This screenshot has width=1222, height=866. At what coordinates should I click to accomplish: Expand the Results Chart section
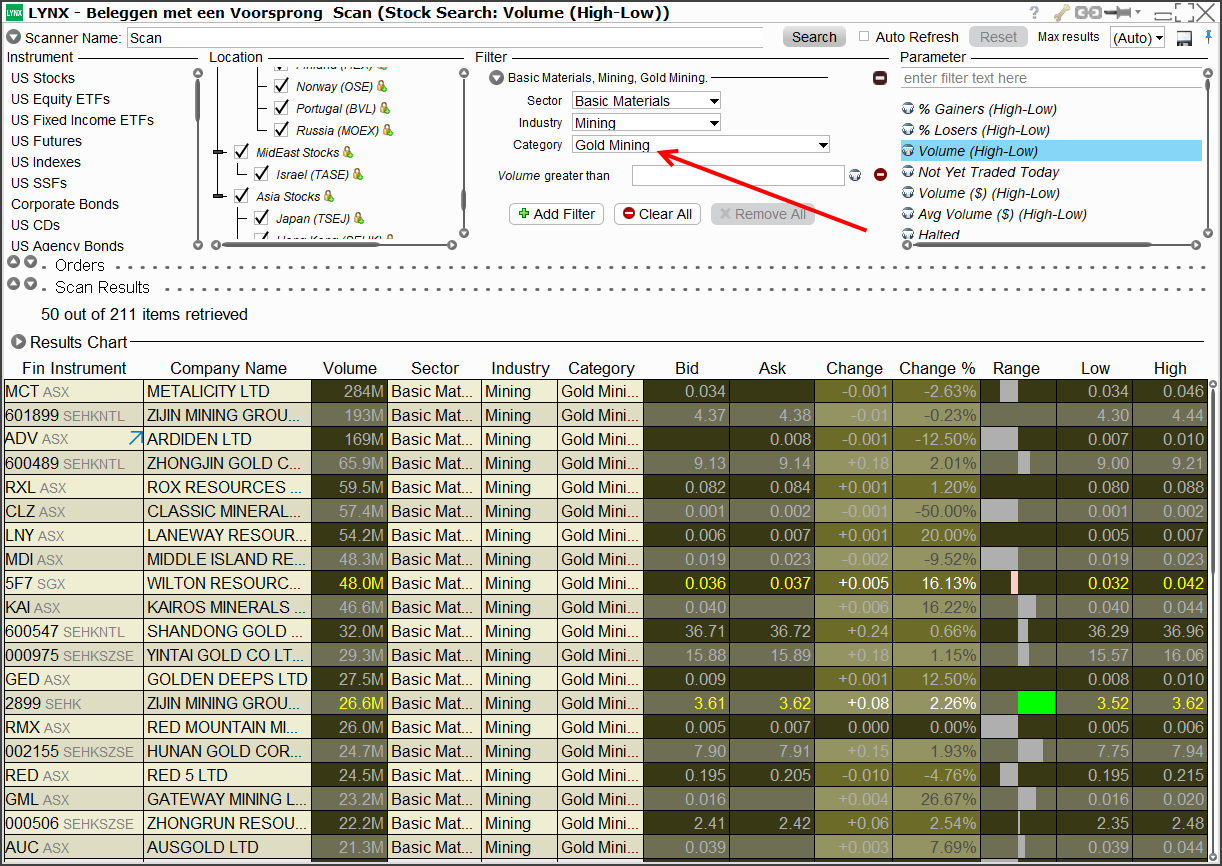click(18, 342)
